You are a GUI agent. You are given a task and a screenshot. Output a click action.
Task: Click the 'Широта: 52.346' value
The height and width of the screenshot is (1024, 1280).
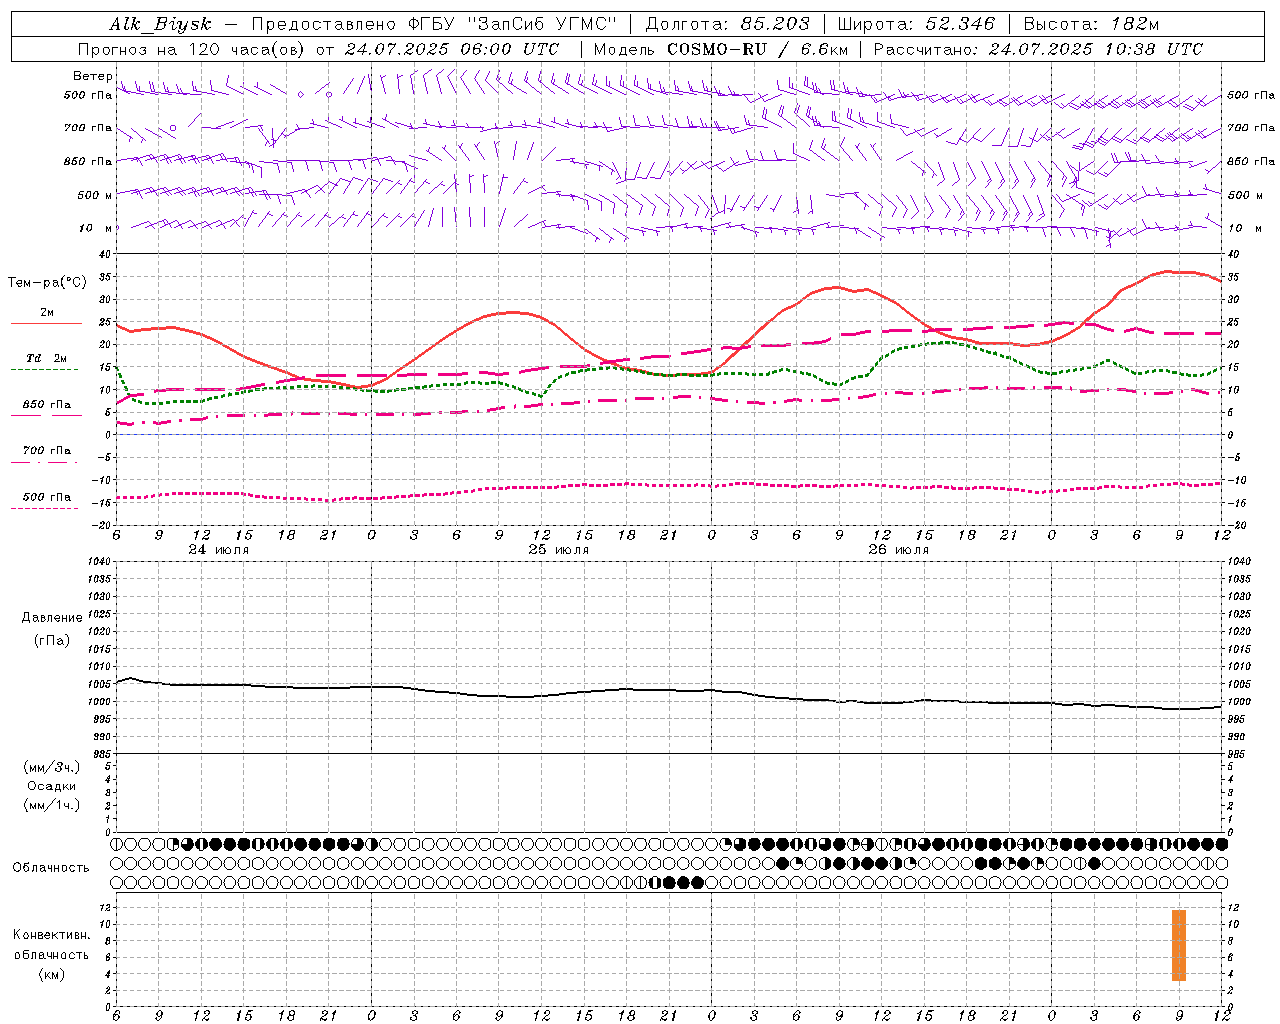pos(916,25)
